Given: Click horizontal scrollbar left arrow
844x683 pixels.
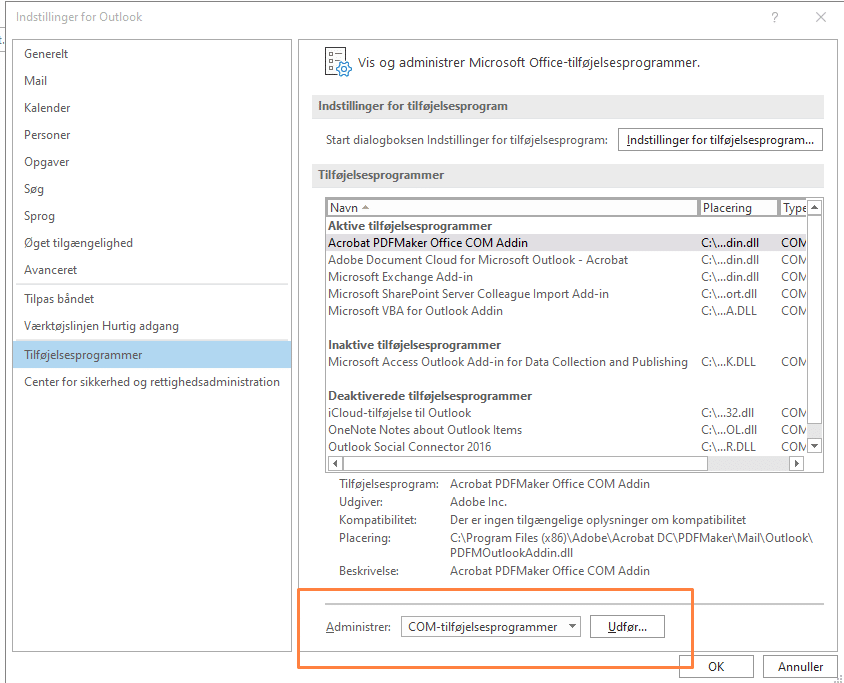Looking at the screenshot, I should coord(335,464).
